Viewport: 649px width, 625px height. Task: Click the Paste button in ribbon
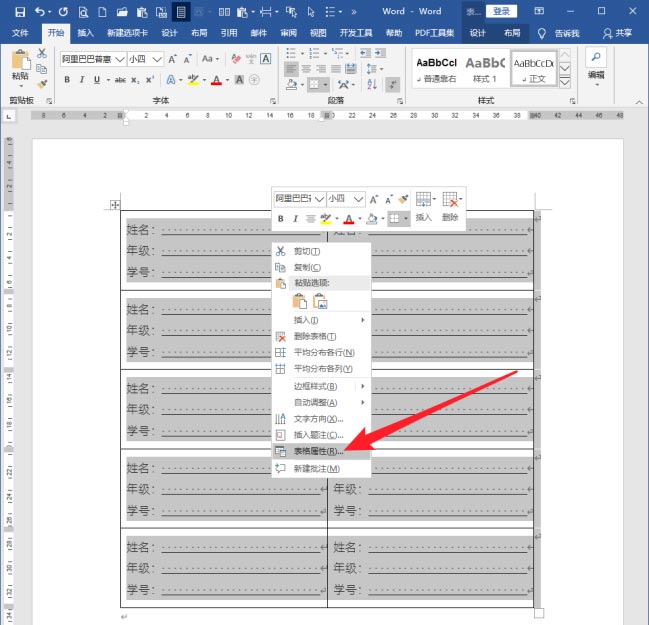coord(20,66)
